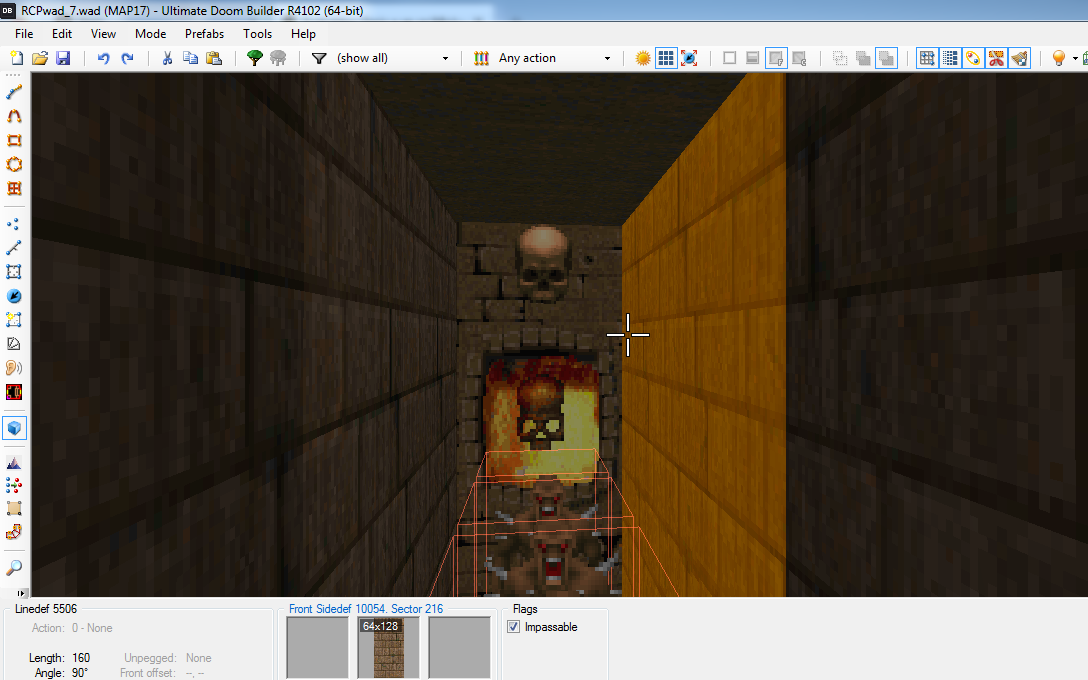The width and height of the screenshot is (1088, 680).
Task: Click the ceiling textures view icon
Action: coord(799,58)
